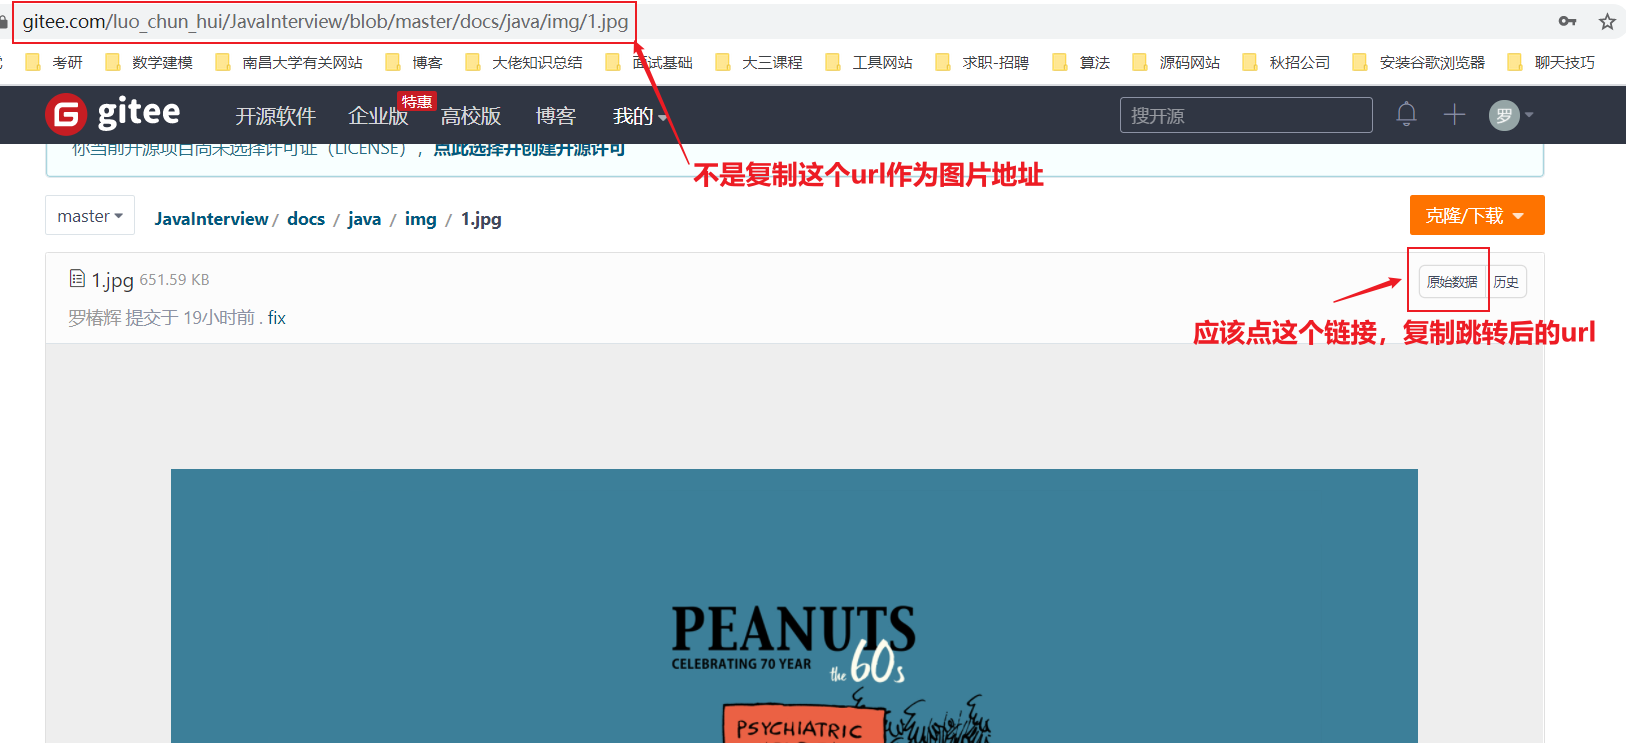This screenshot has height=743, width=1626.
Task: Click the bookmark star icon in address bar
Action: 1607,21
